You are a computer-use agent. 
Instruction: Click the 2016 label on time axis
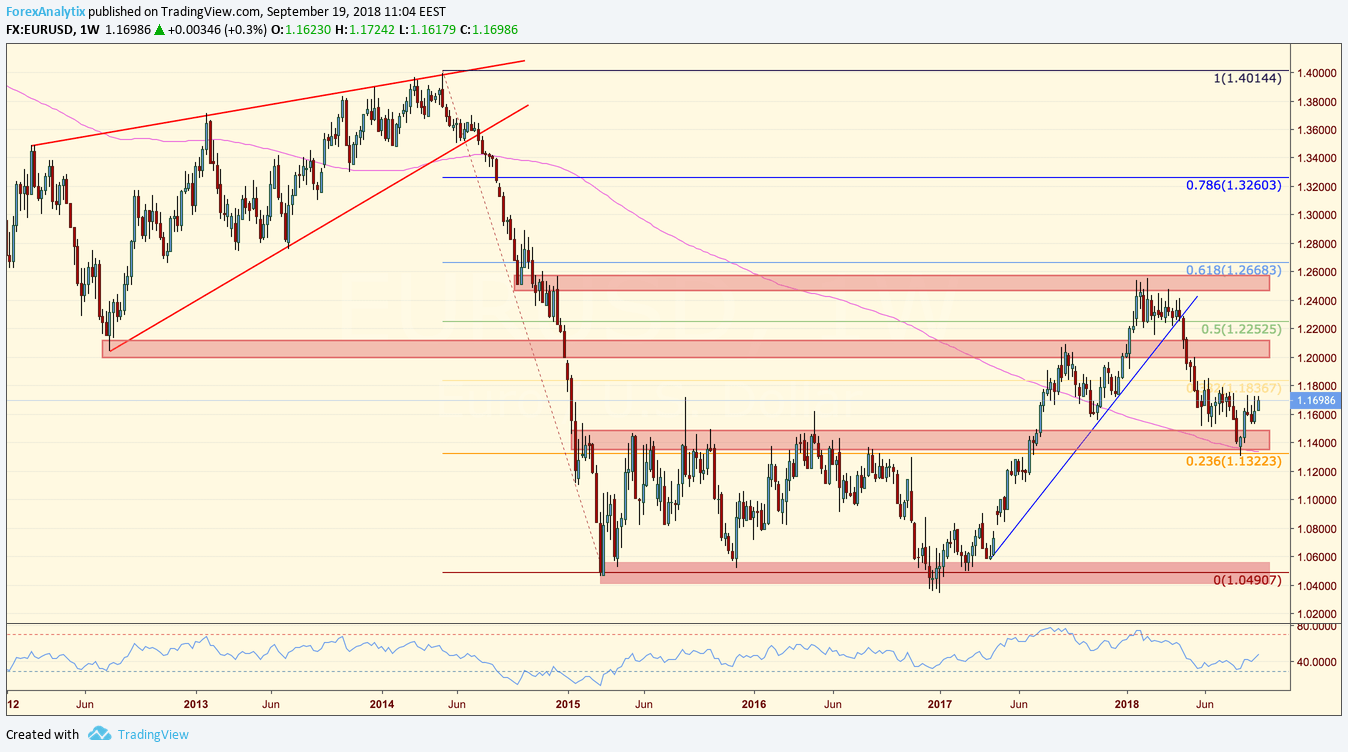[754, 703]
